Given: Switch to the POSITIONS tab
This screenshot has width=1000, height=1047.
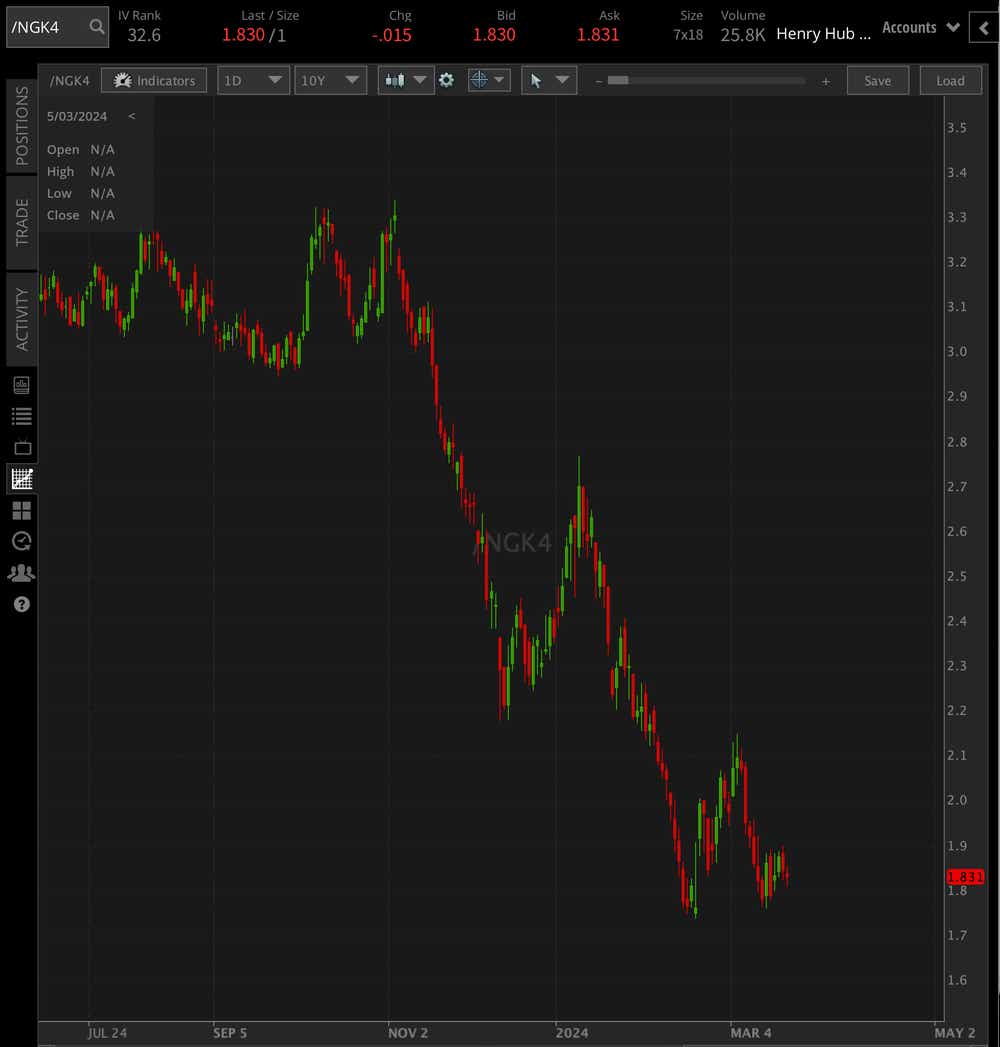Looking at the screenshot, I should tap(22, 126).
